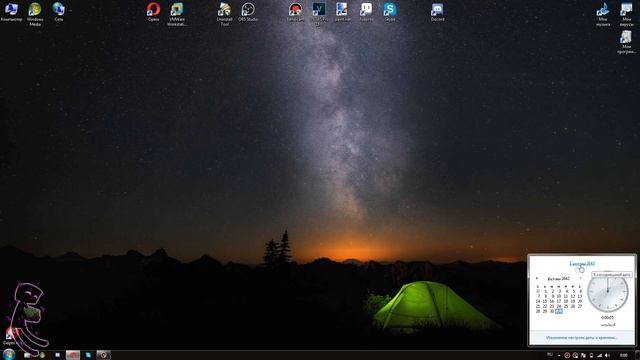Click the taskbar clock time
The width and height of the screenshot is (640, 360).
(624, 356)
